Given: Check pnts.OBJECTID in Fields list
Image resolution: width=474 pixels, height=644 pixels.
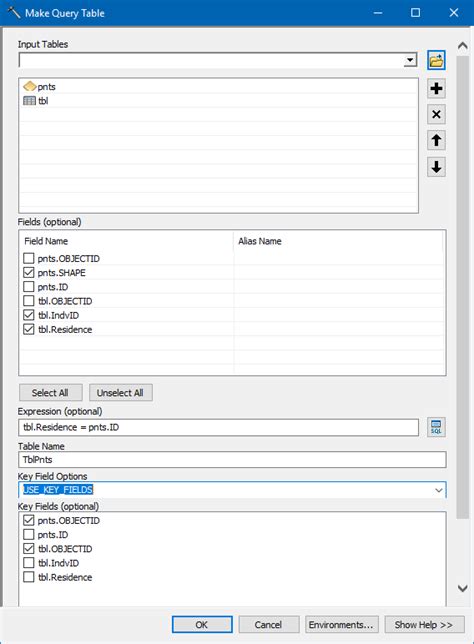Looking at the screenshot, I should [29, 258].
